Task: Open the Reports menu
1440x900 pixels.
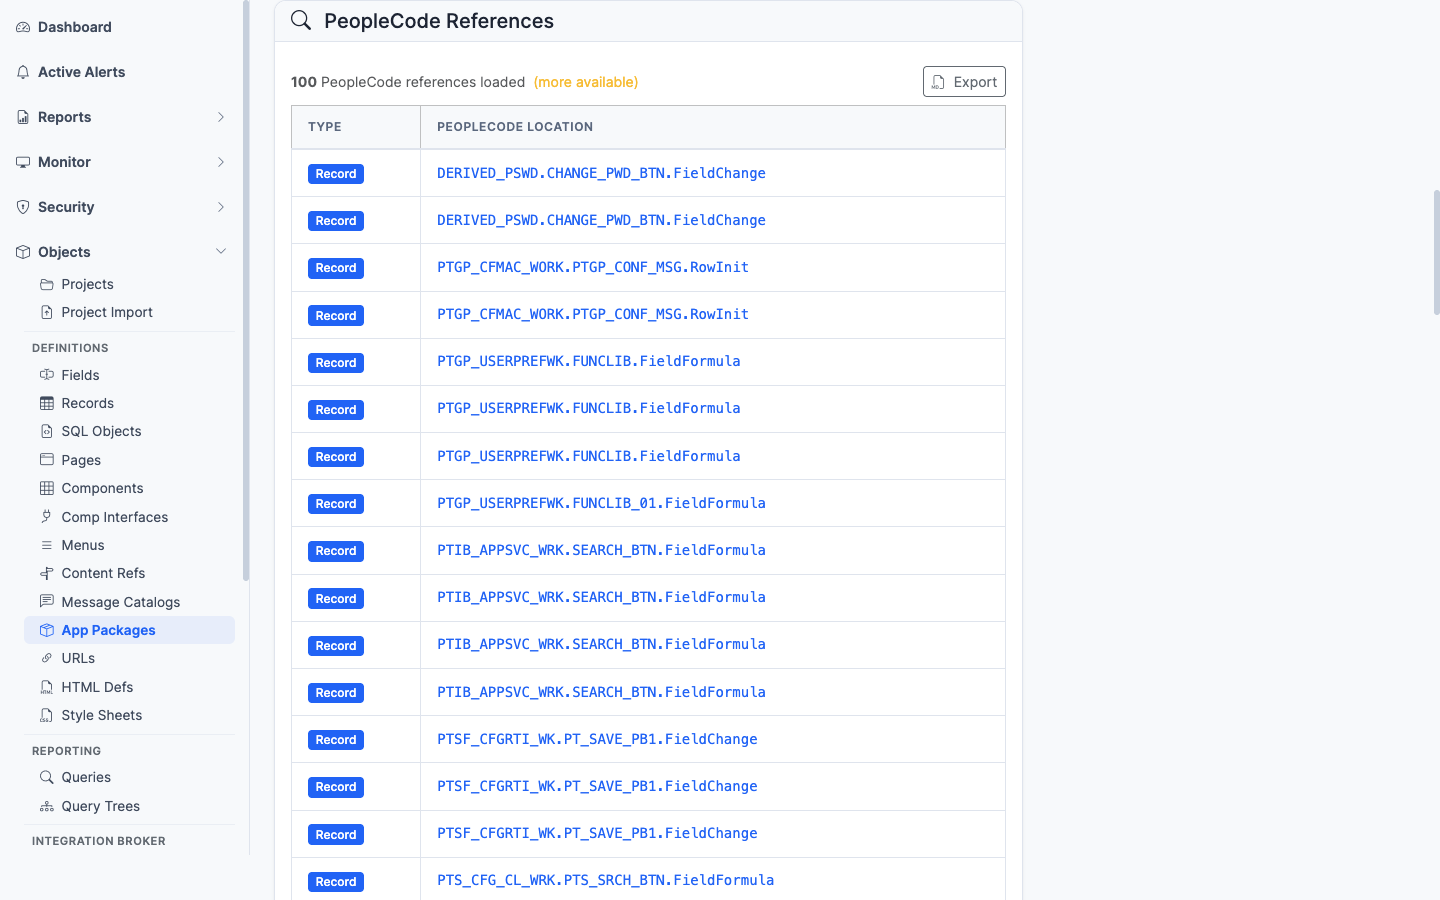Action: [x=65, y=117]
